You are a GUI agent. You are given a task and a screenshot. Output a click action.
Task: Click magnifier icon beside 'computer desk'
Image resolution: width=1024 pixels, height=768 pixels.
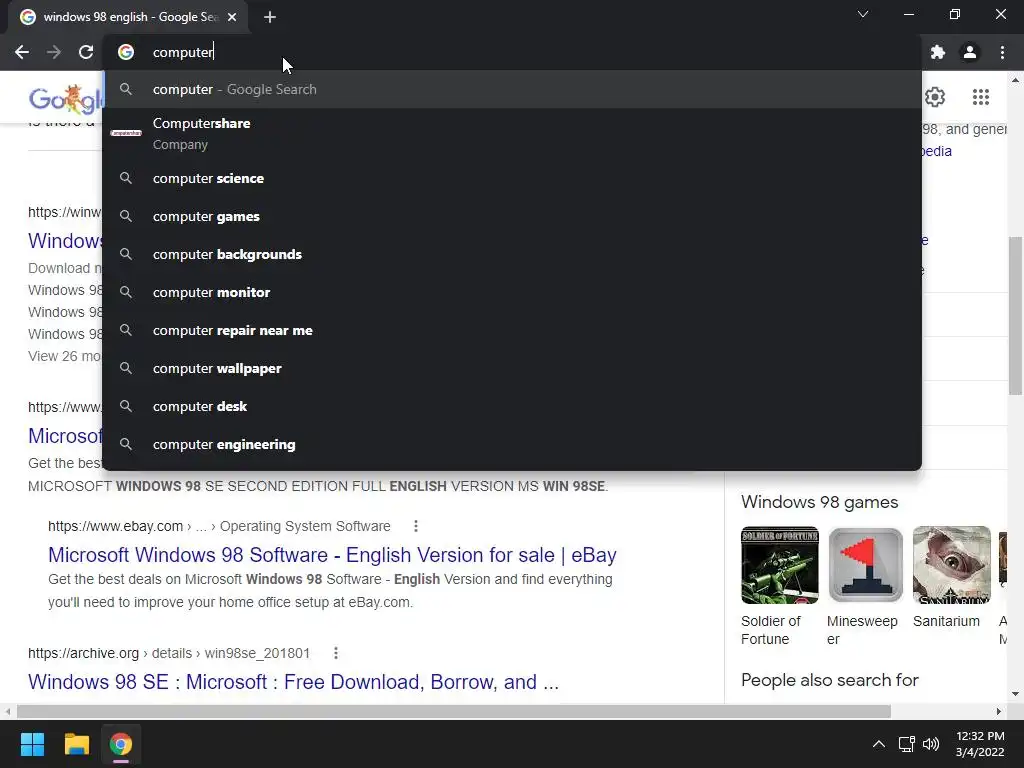[126, 406]
